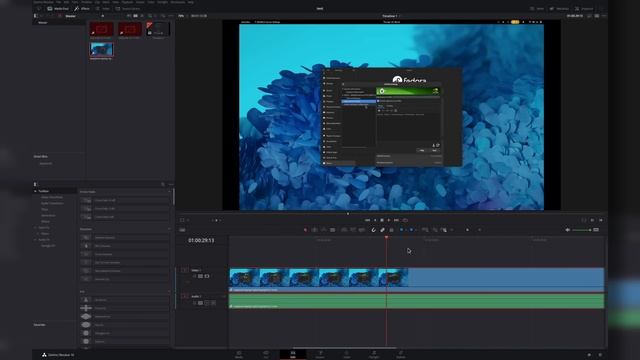Play the timeline forward
The height and width of the screenshot is (360, 640).
[389, 220]
